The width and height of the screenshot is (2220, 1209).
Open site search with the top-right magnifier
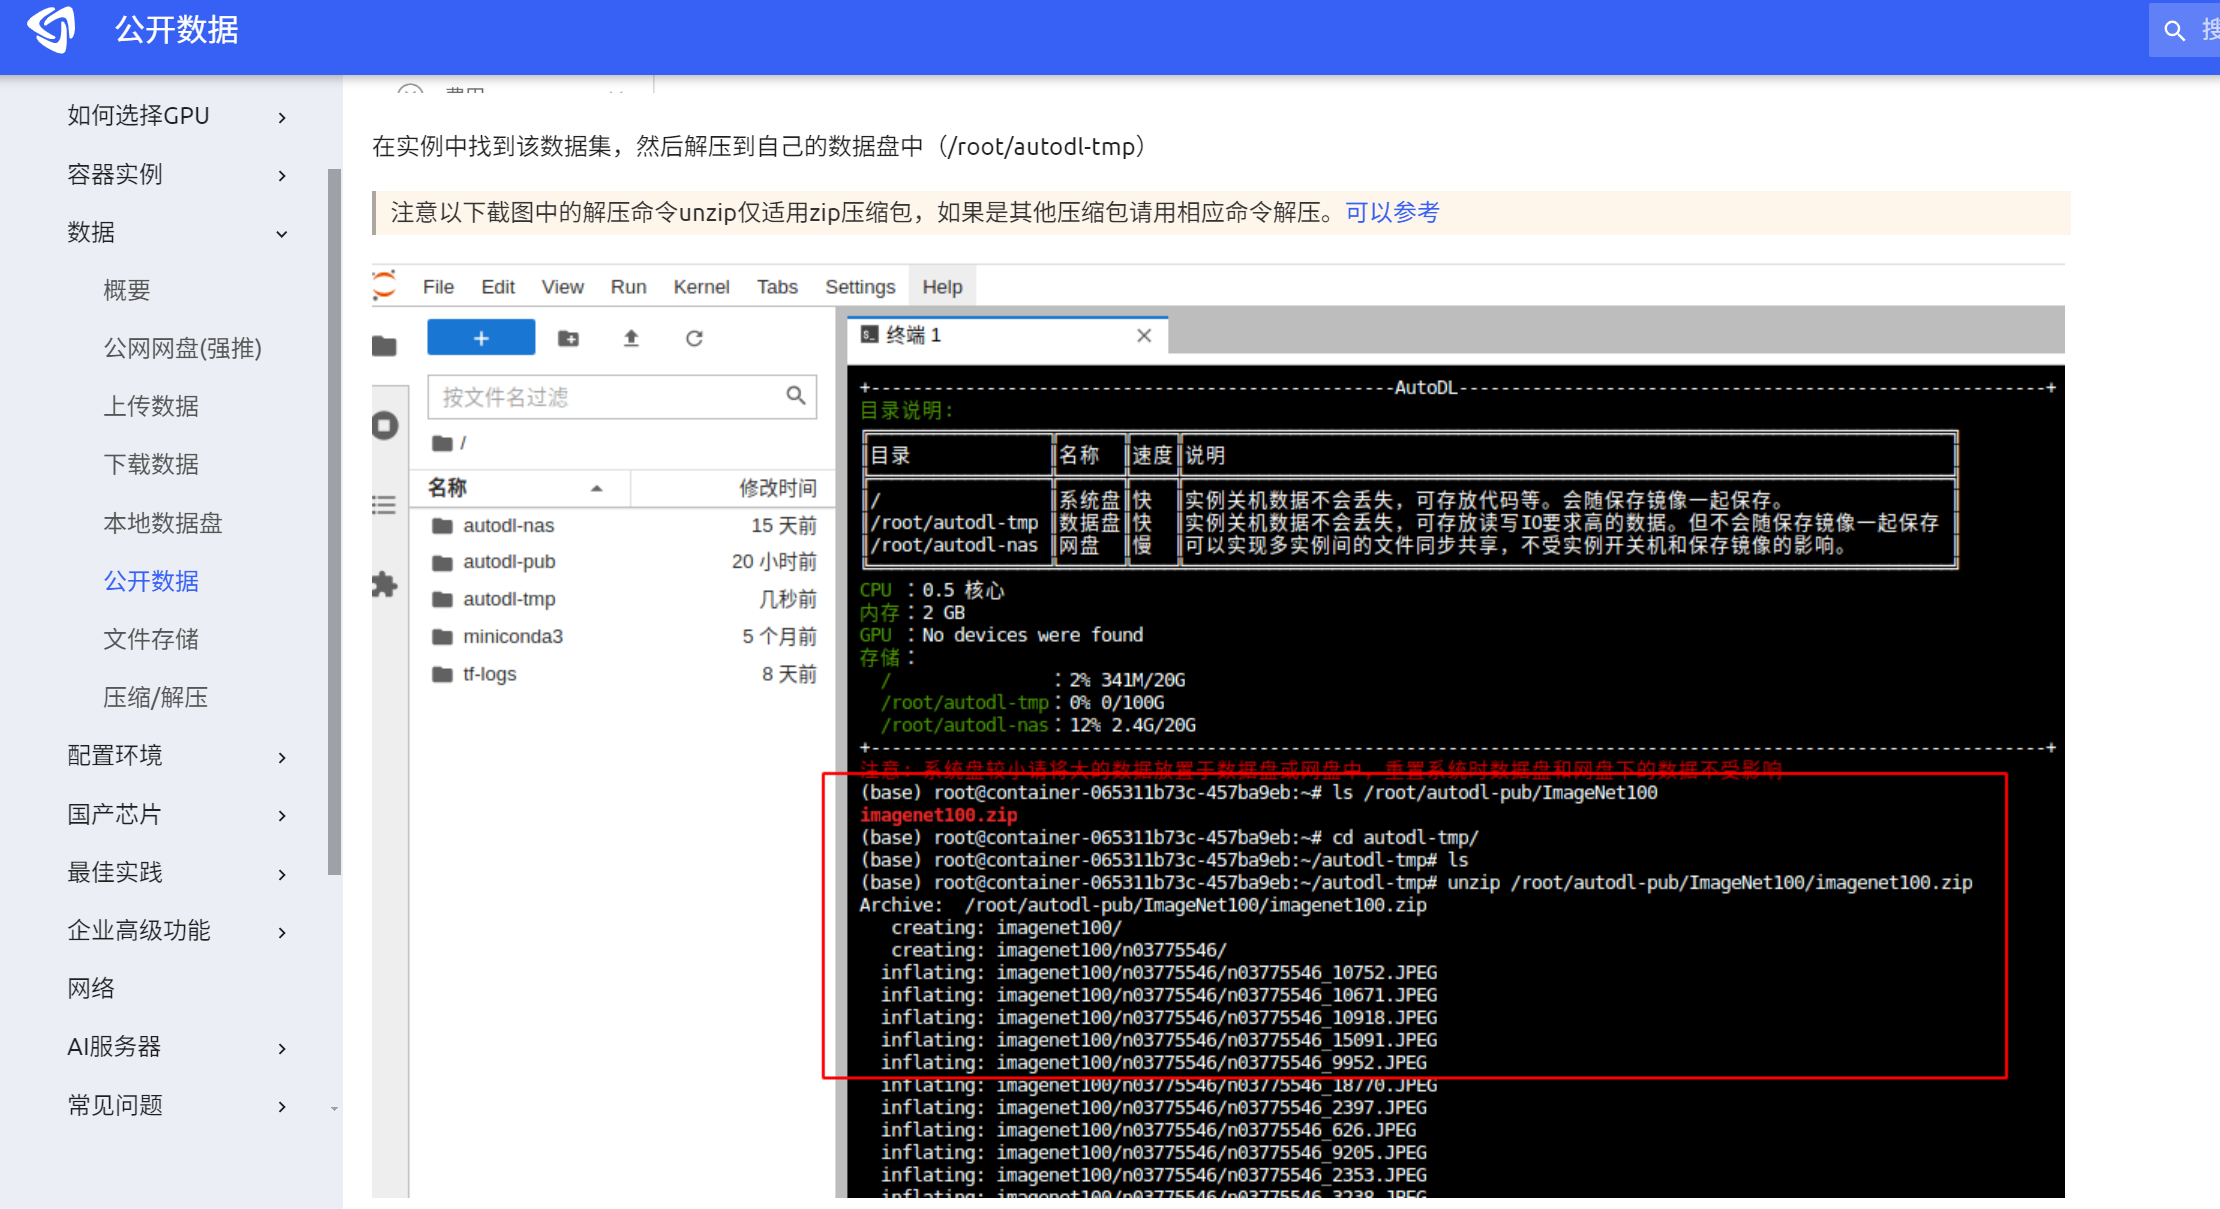[x=2176, y=30]
